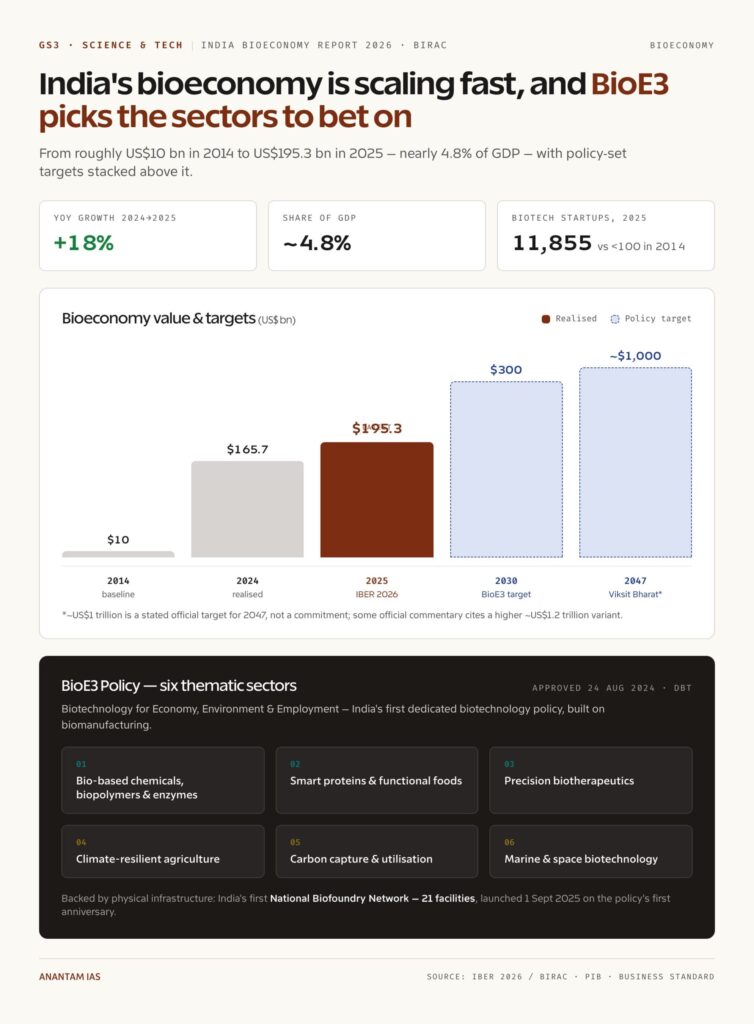Image resolution: width=754 pixels, height=1024 pixels.
Task: Select the 2024 $165.7 gray bar
Action: click(247, 509)
